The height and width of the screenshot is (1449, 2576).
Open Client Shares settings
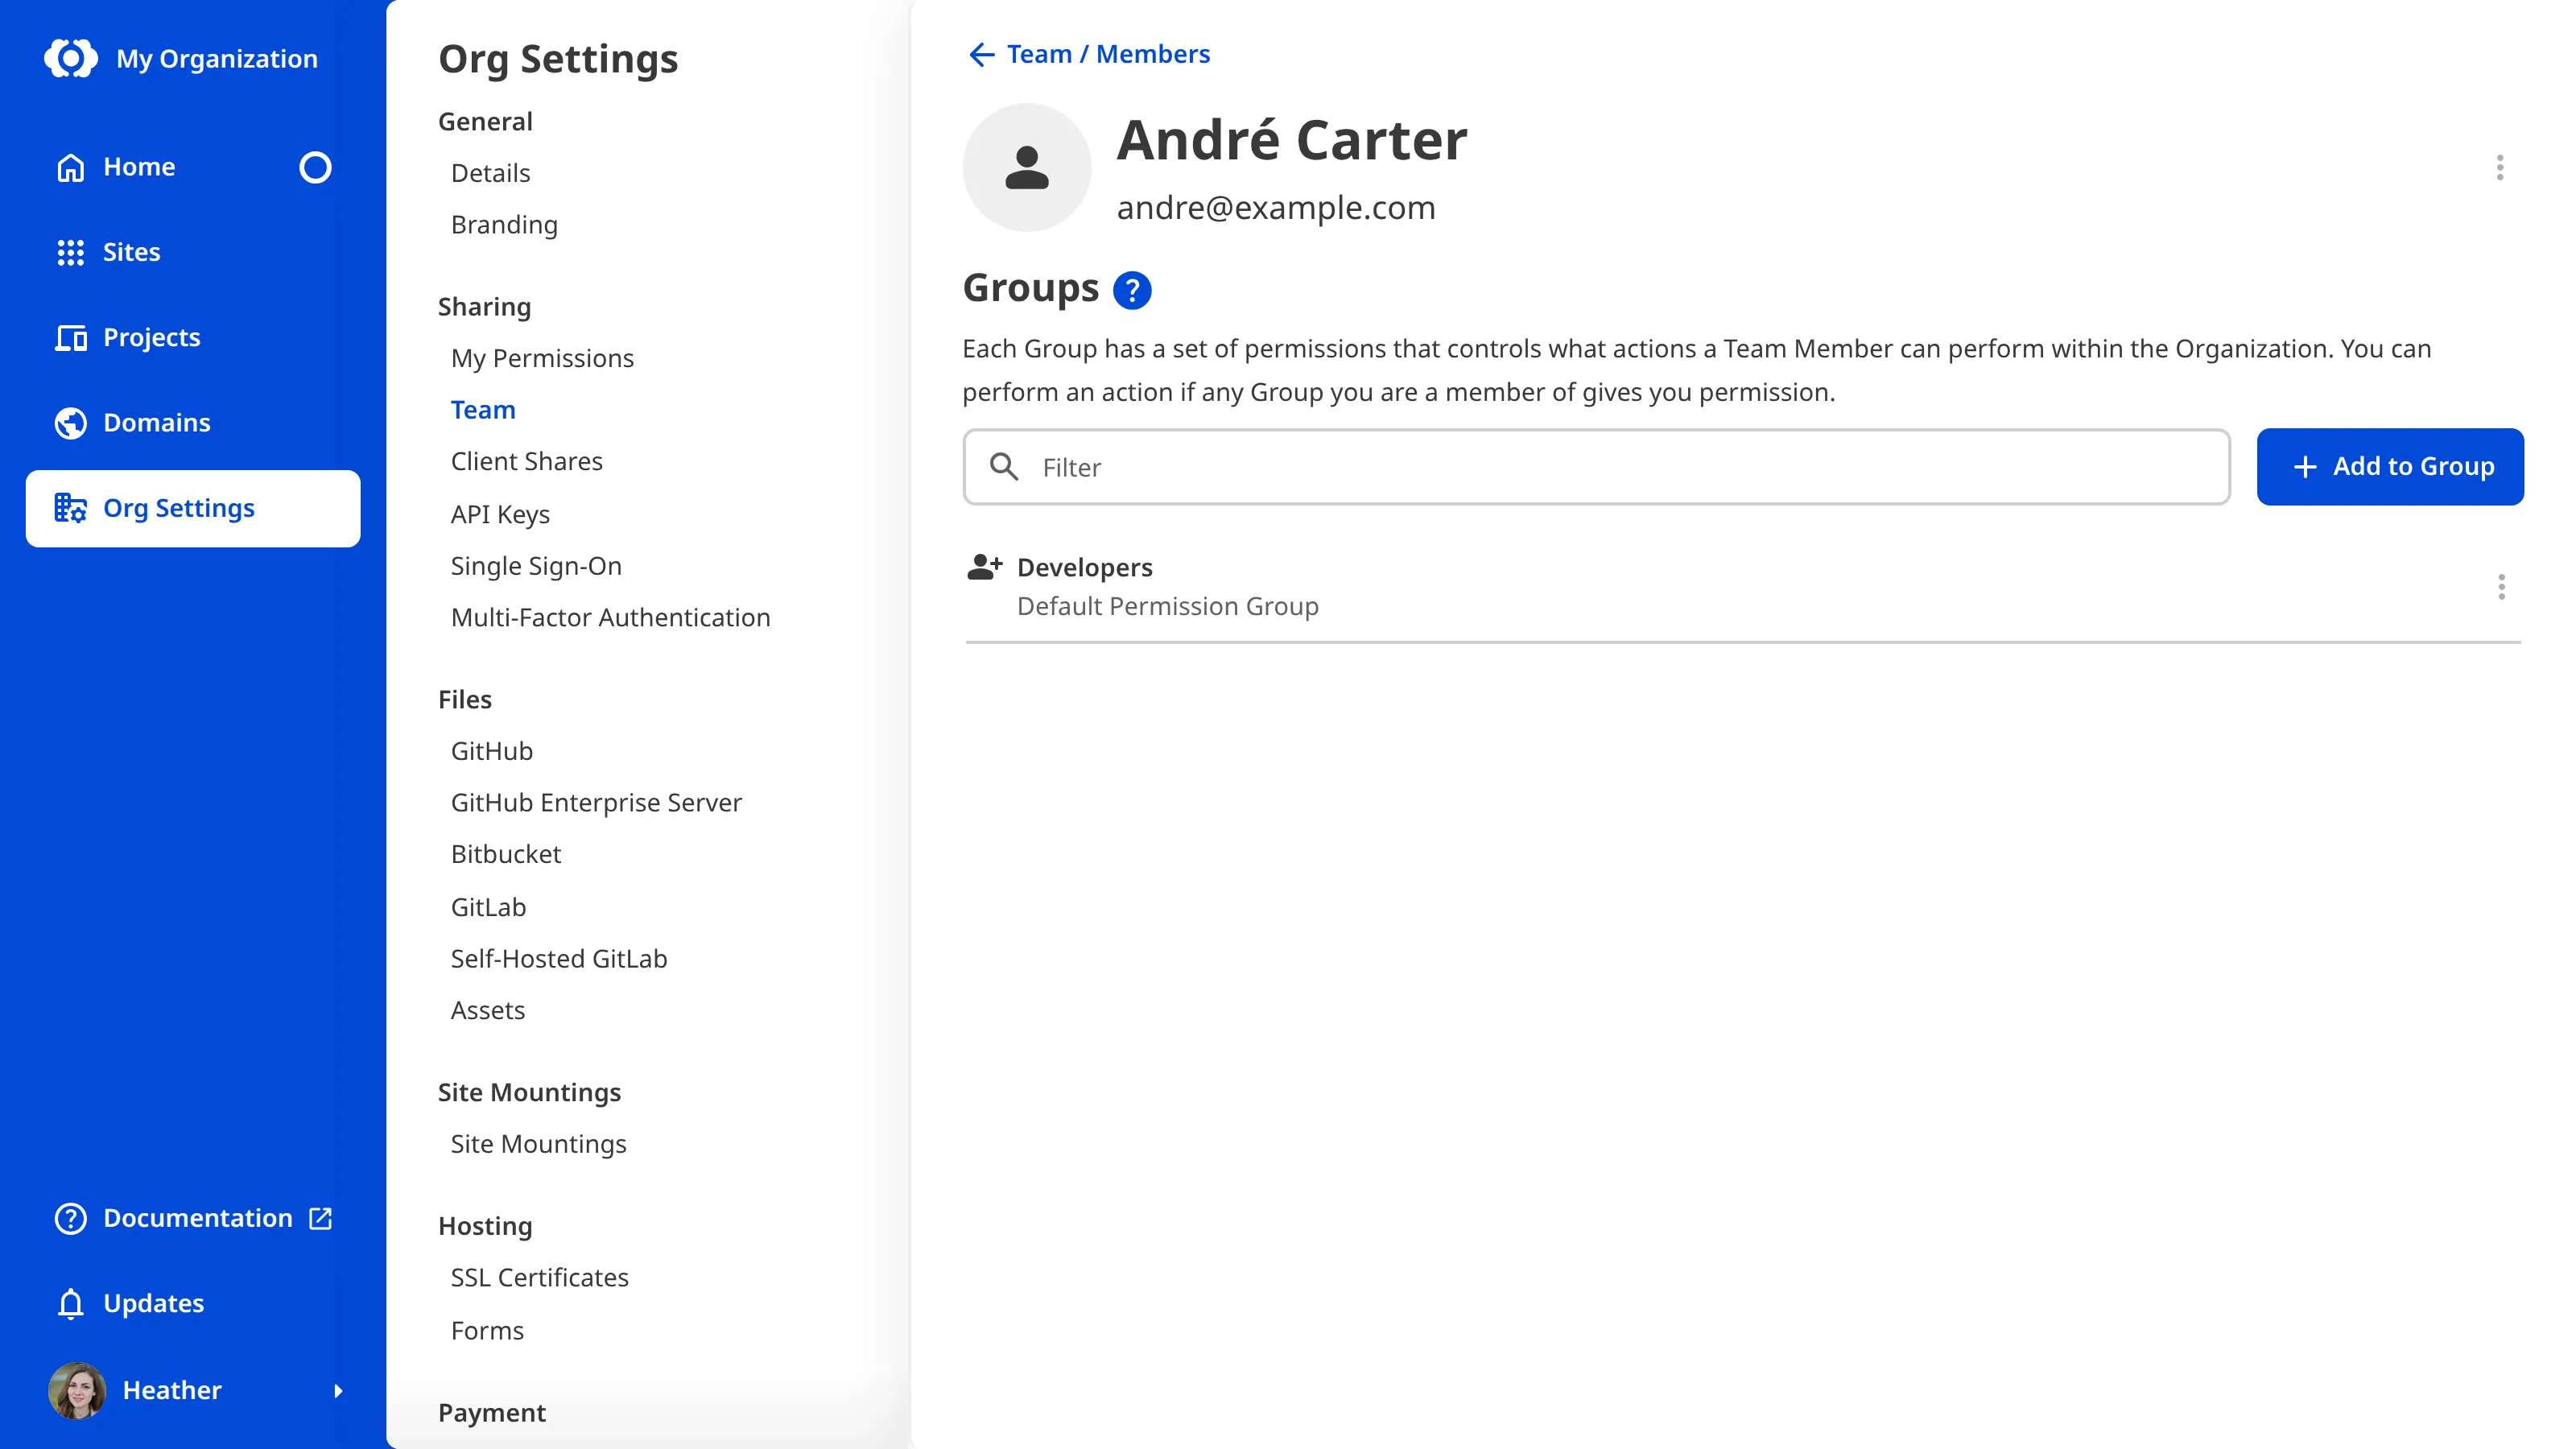[526, 461]
